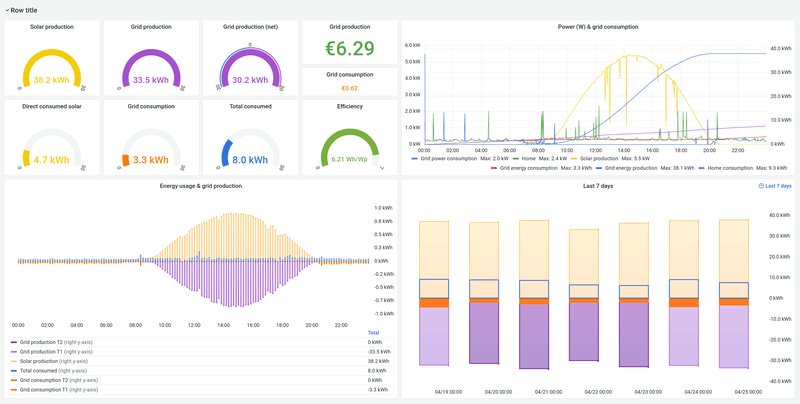Screen dimensions: 800x404
Task: Click the 4.7 kWh gauge value
Action: (52, 160)
